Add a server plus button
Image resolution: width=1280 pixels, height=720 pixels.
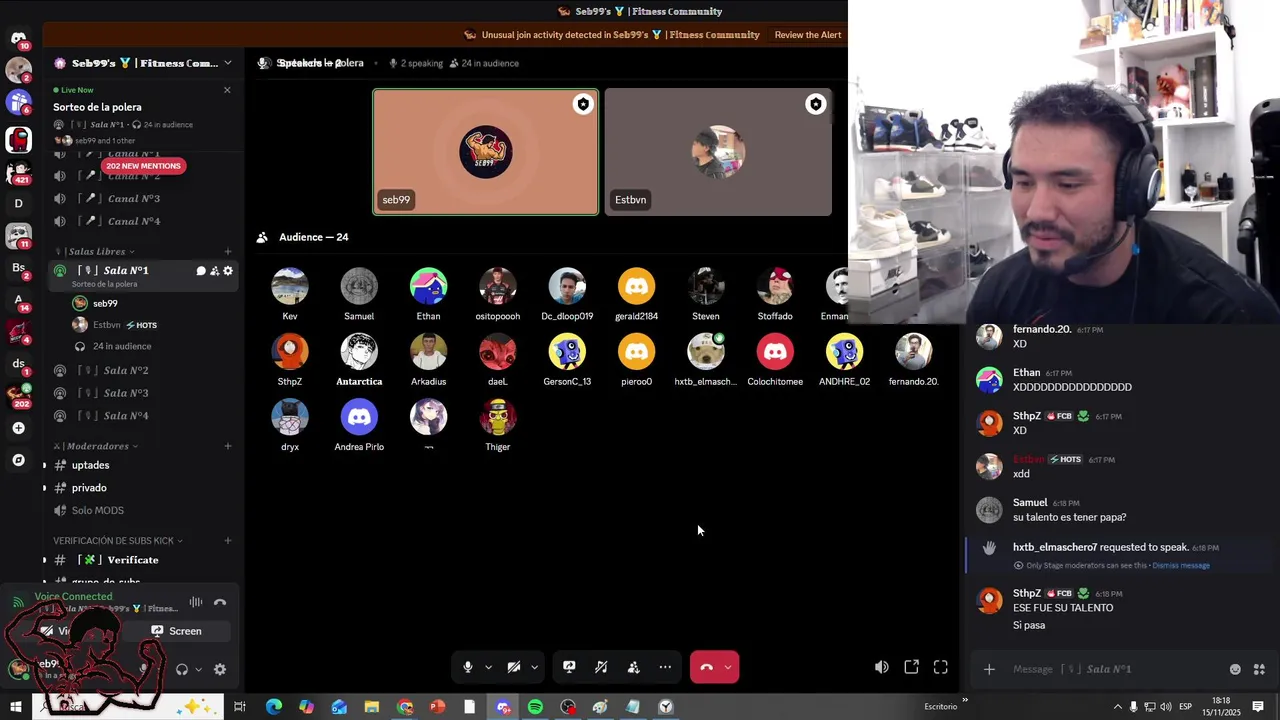click(x=18, y=428)
